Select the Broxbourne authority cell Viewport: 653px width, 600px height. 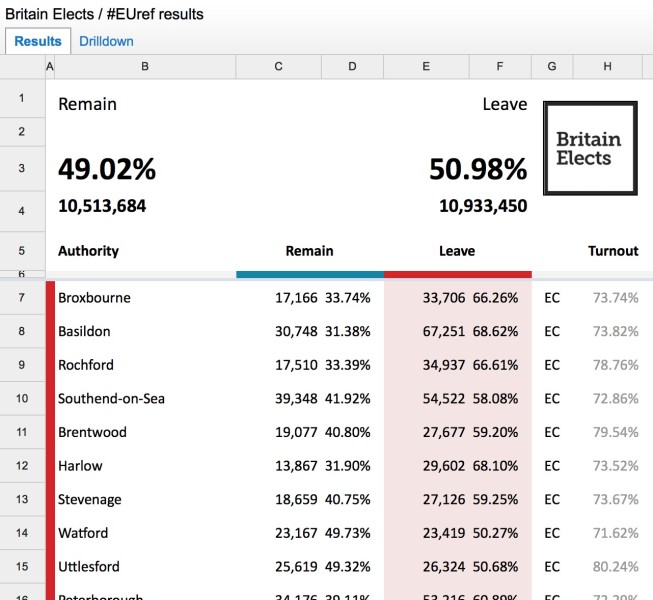[94, 298]
